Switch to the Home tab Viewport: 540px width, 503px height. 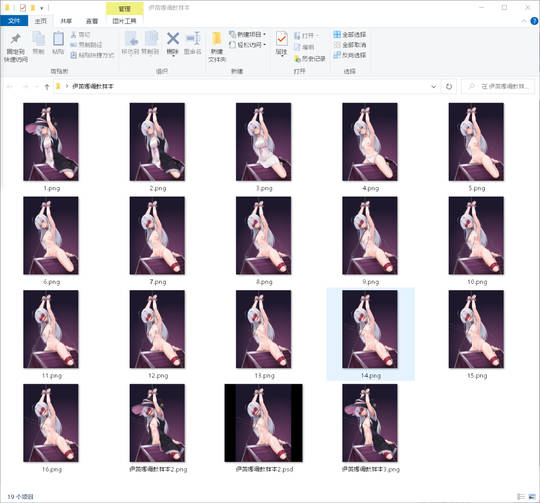(40, 21)
